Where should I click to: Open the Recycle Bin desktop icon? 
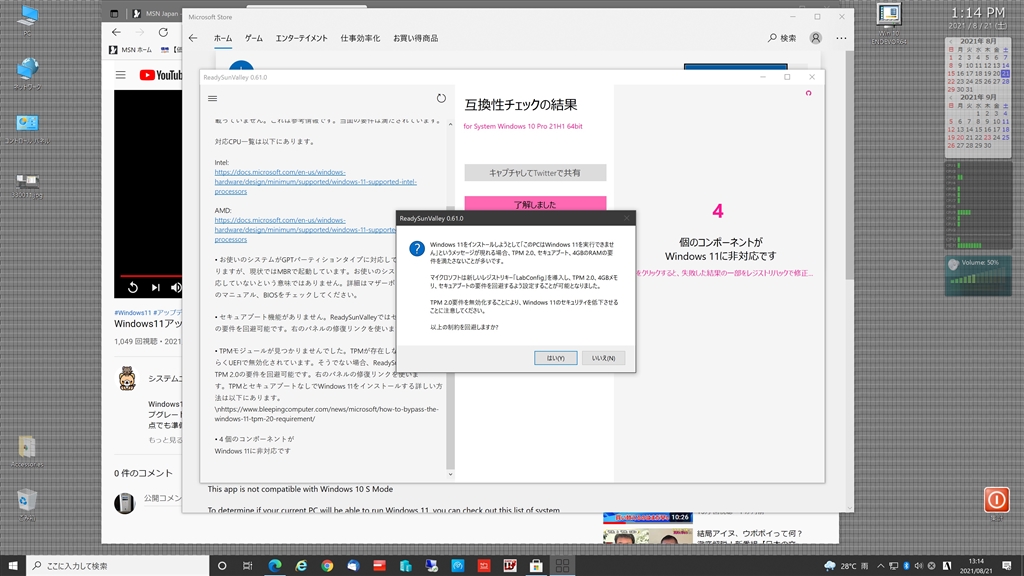pos(27,504)
